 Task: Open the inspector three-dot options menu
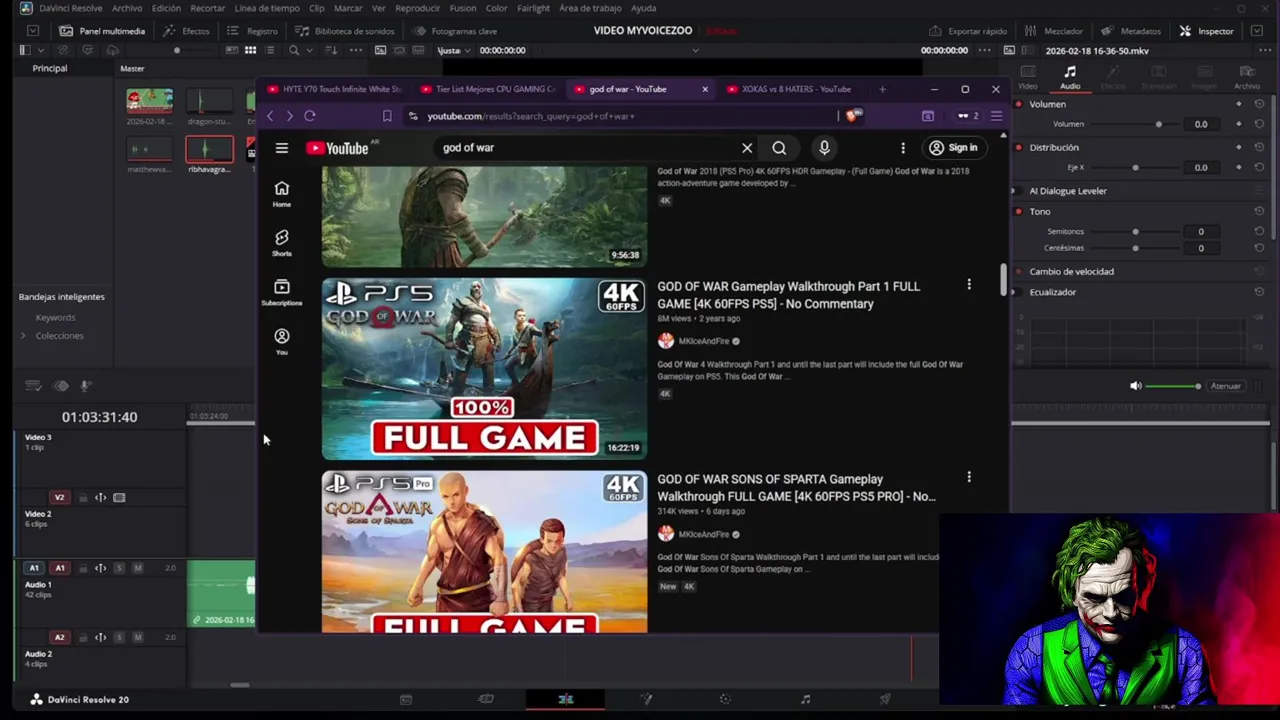(x=1266, y=50)
